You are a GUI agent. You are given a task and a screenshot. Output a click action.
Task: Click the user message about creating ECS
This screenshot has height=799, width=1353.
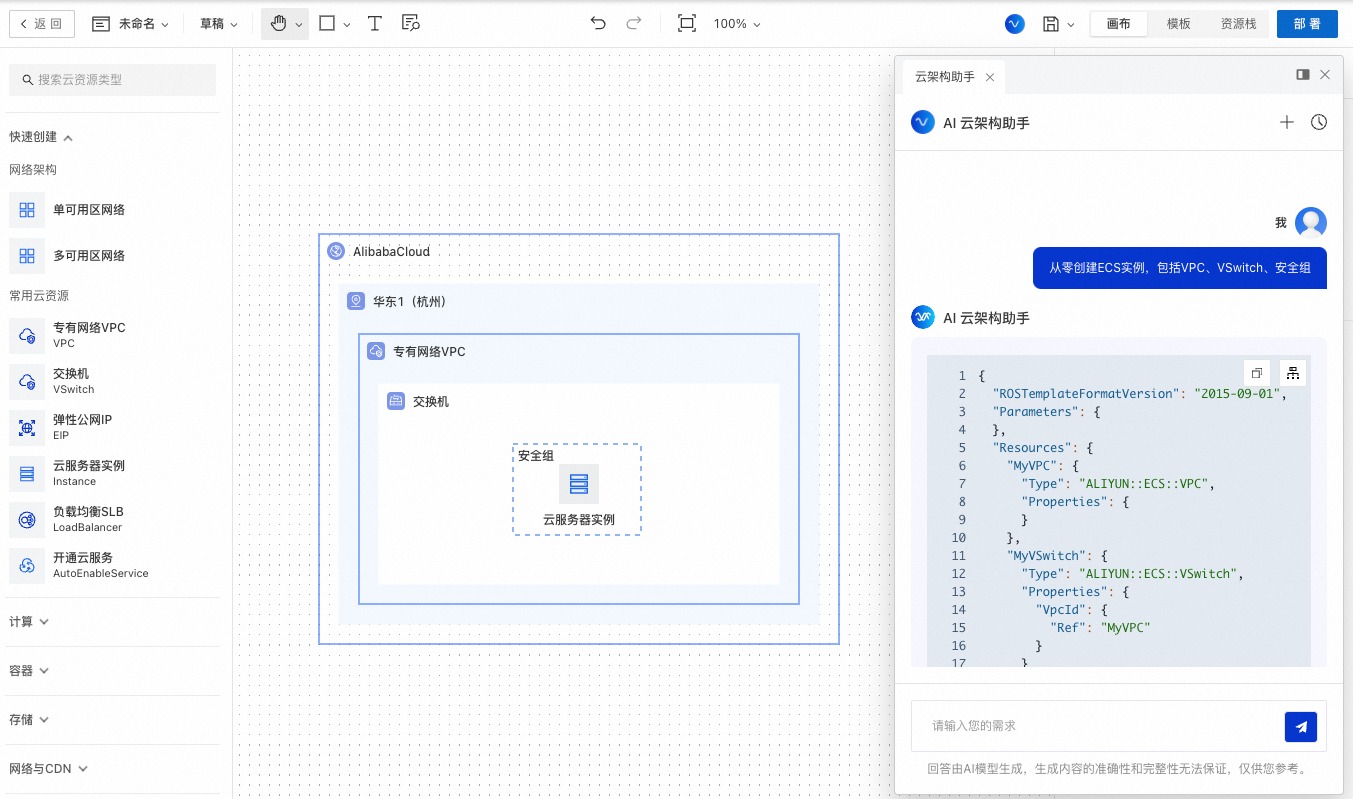click(x=1180, y=268)
